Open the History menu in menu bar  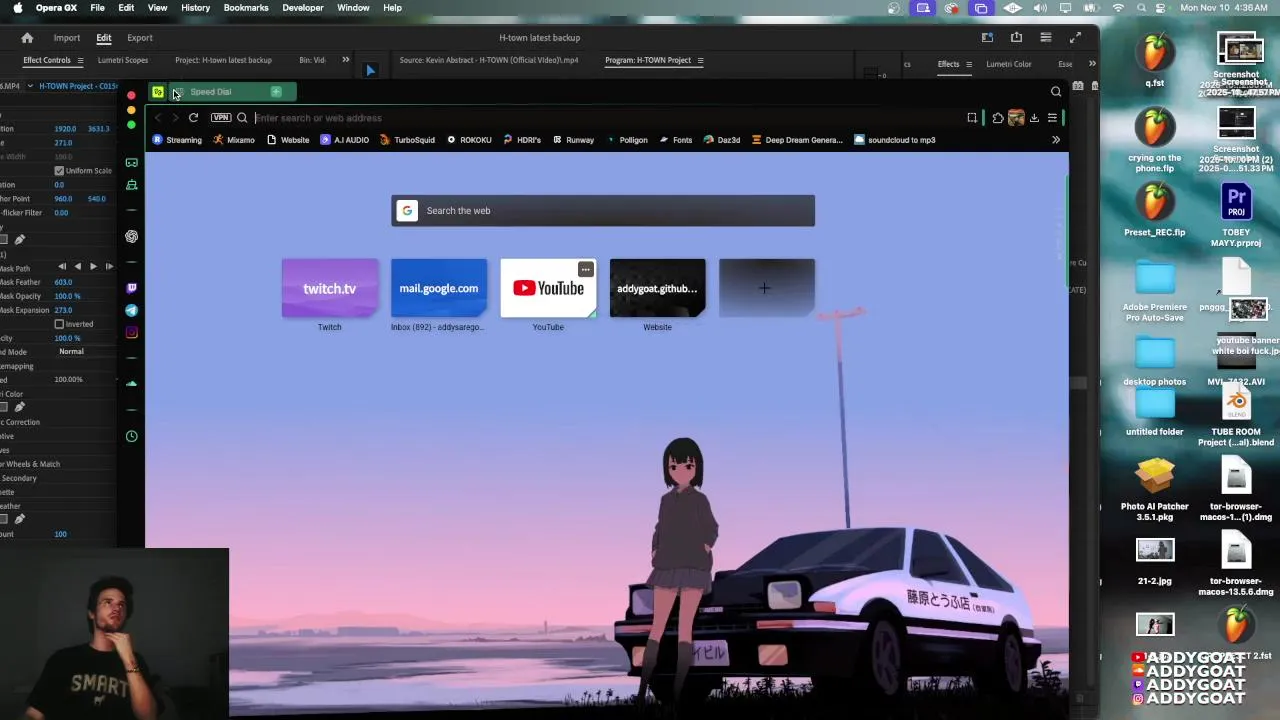point(195,8)
